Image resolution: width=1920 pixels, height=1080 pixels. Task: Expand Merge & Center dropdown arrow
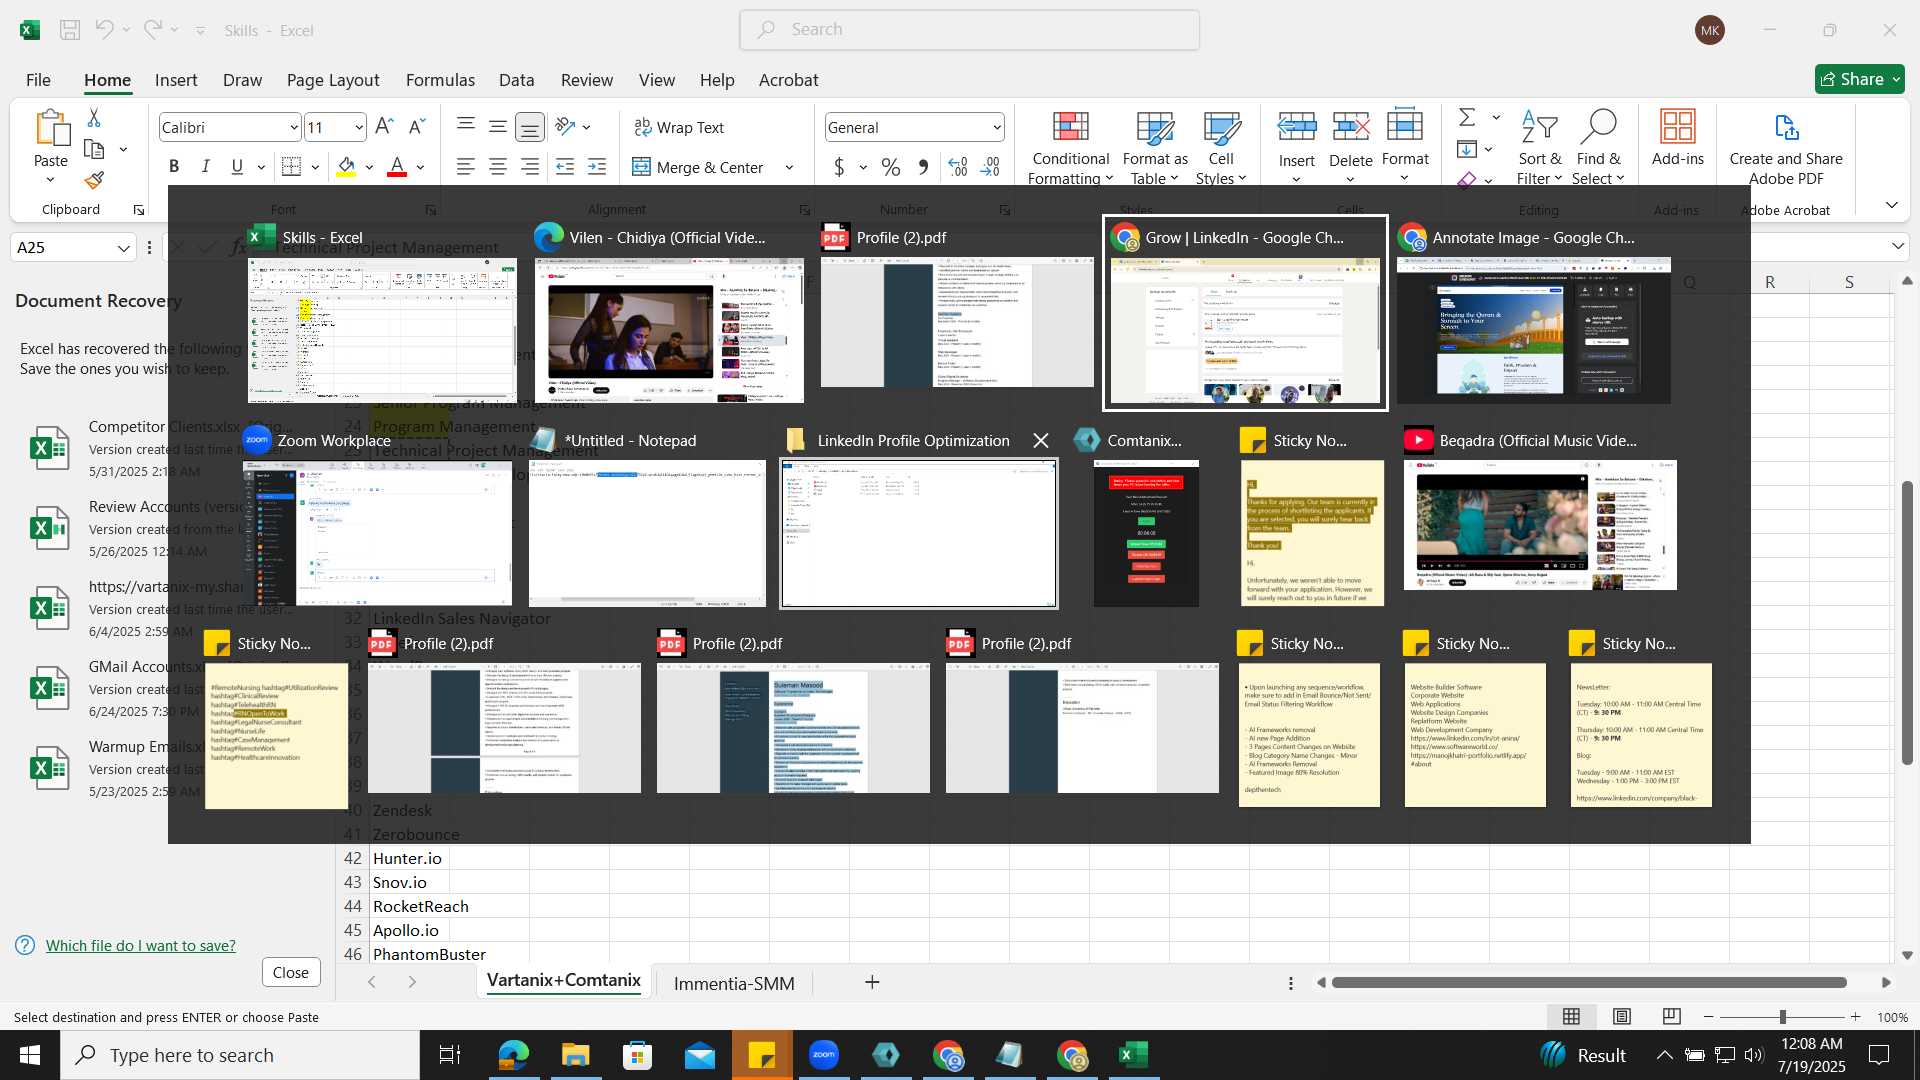789,167
